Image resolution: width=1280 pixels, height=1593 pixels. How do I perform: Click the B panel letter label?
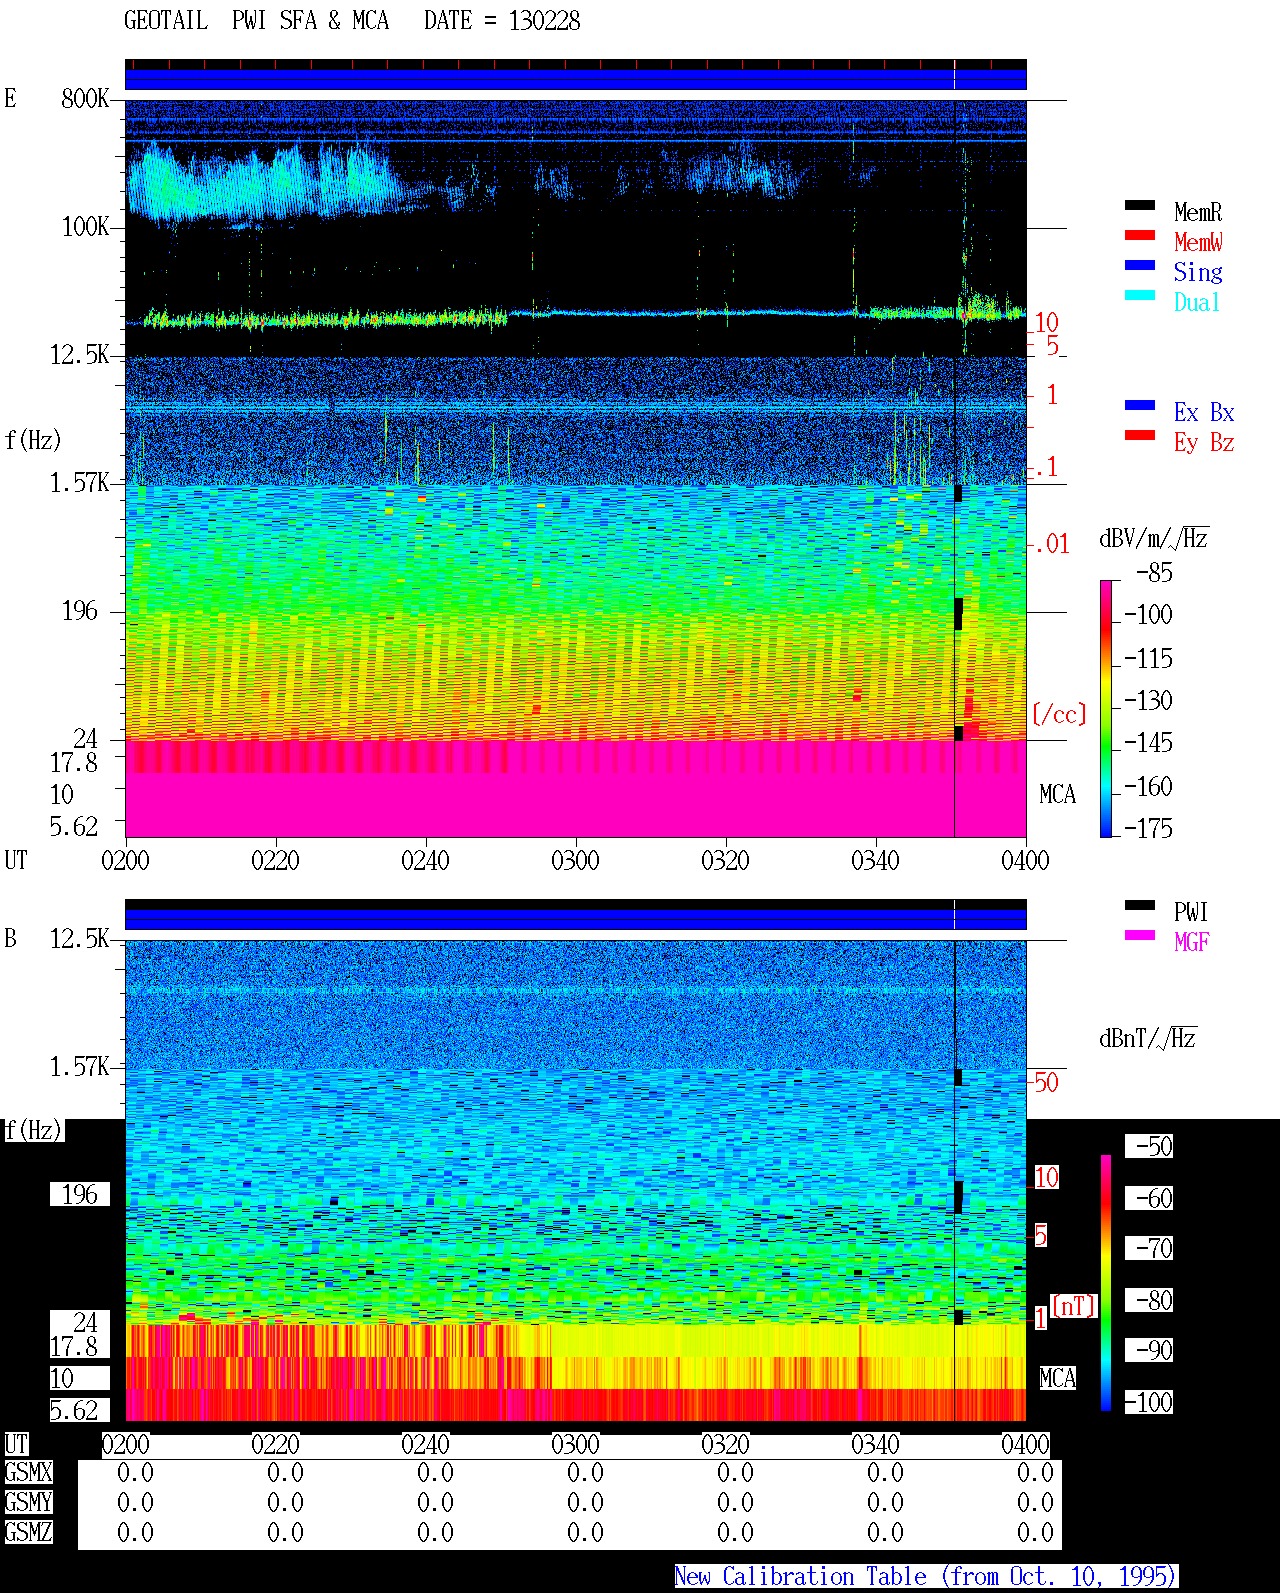pos(10,939)
